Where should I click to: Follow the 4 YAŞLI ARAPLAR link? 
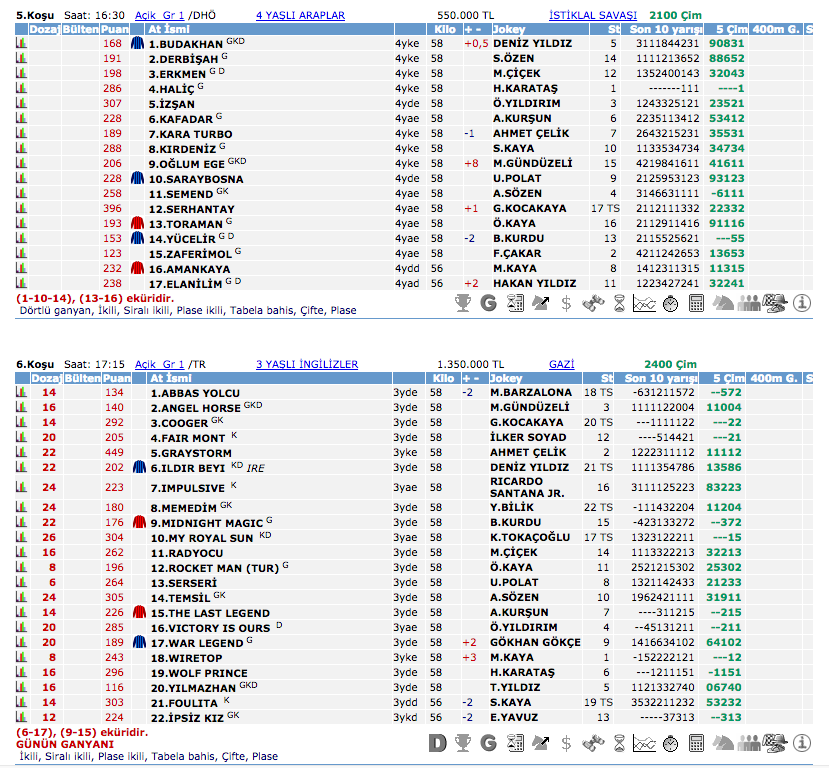(x=300, y=16)
